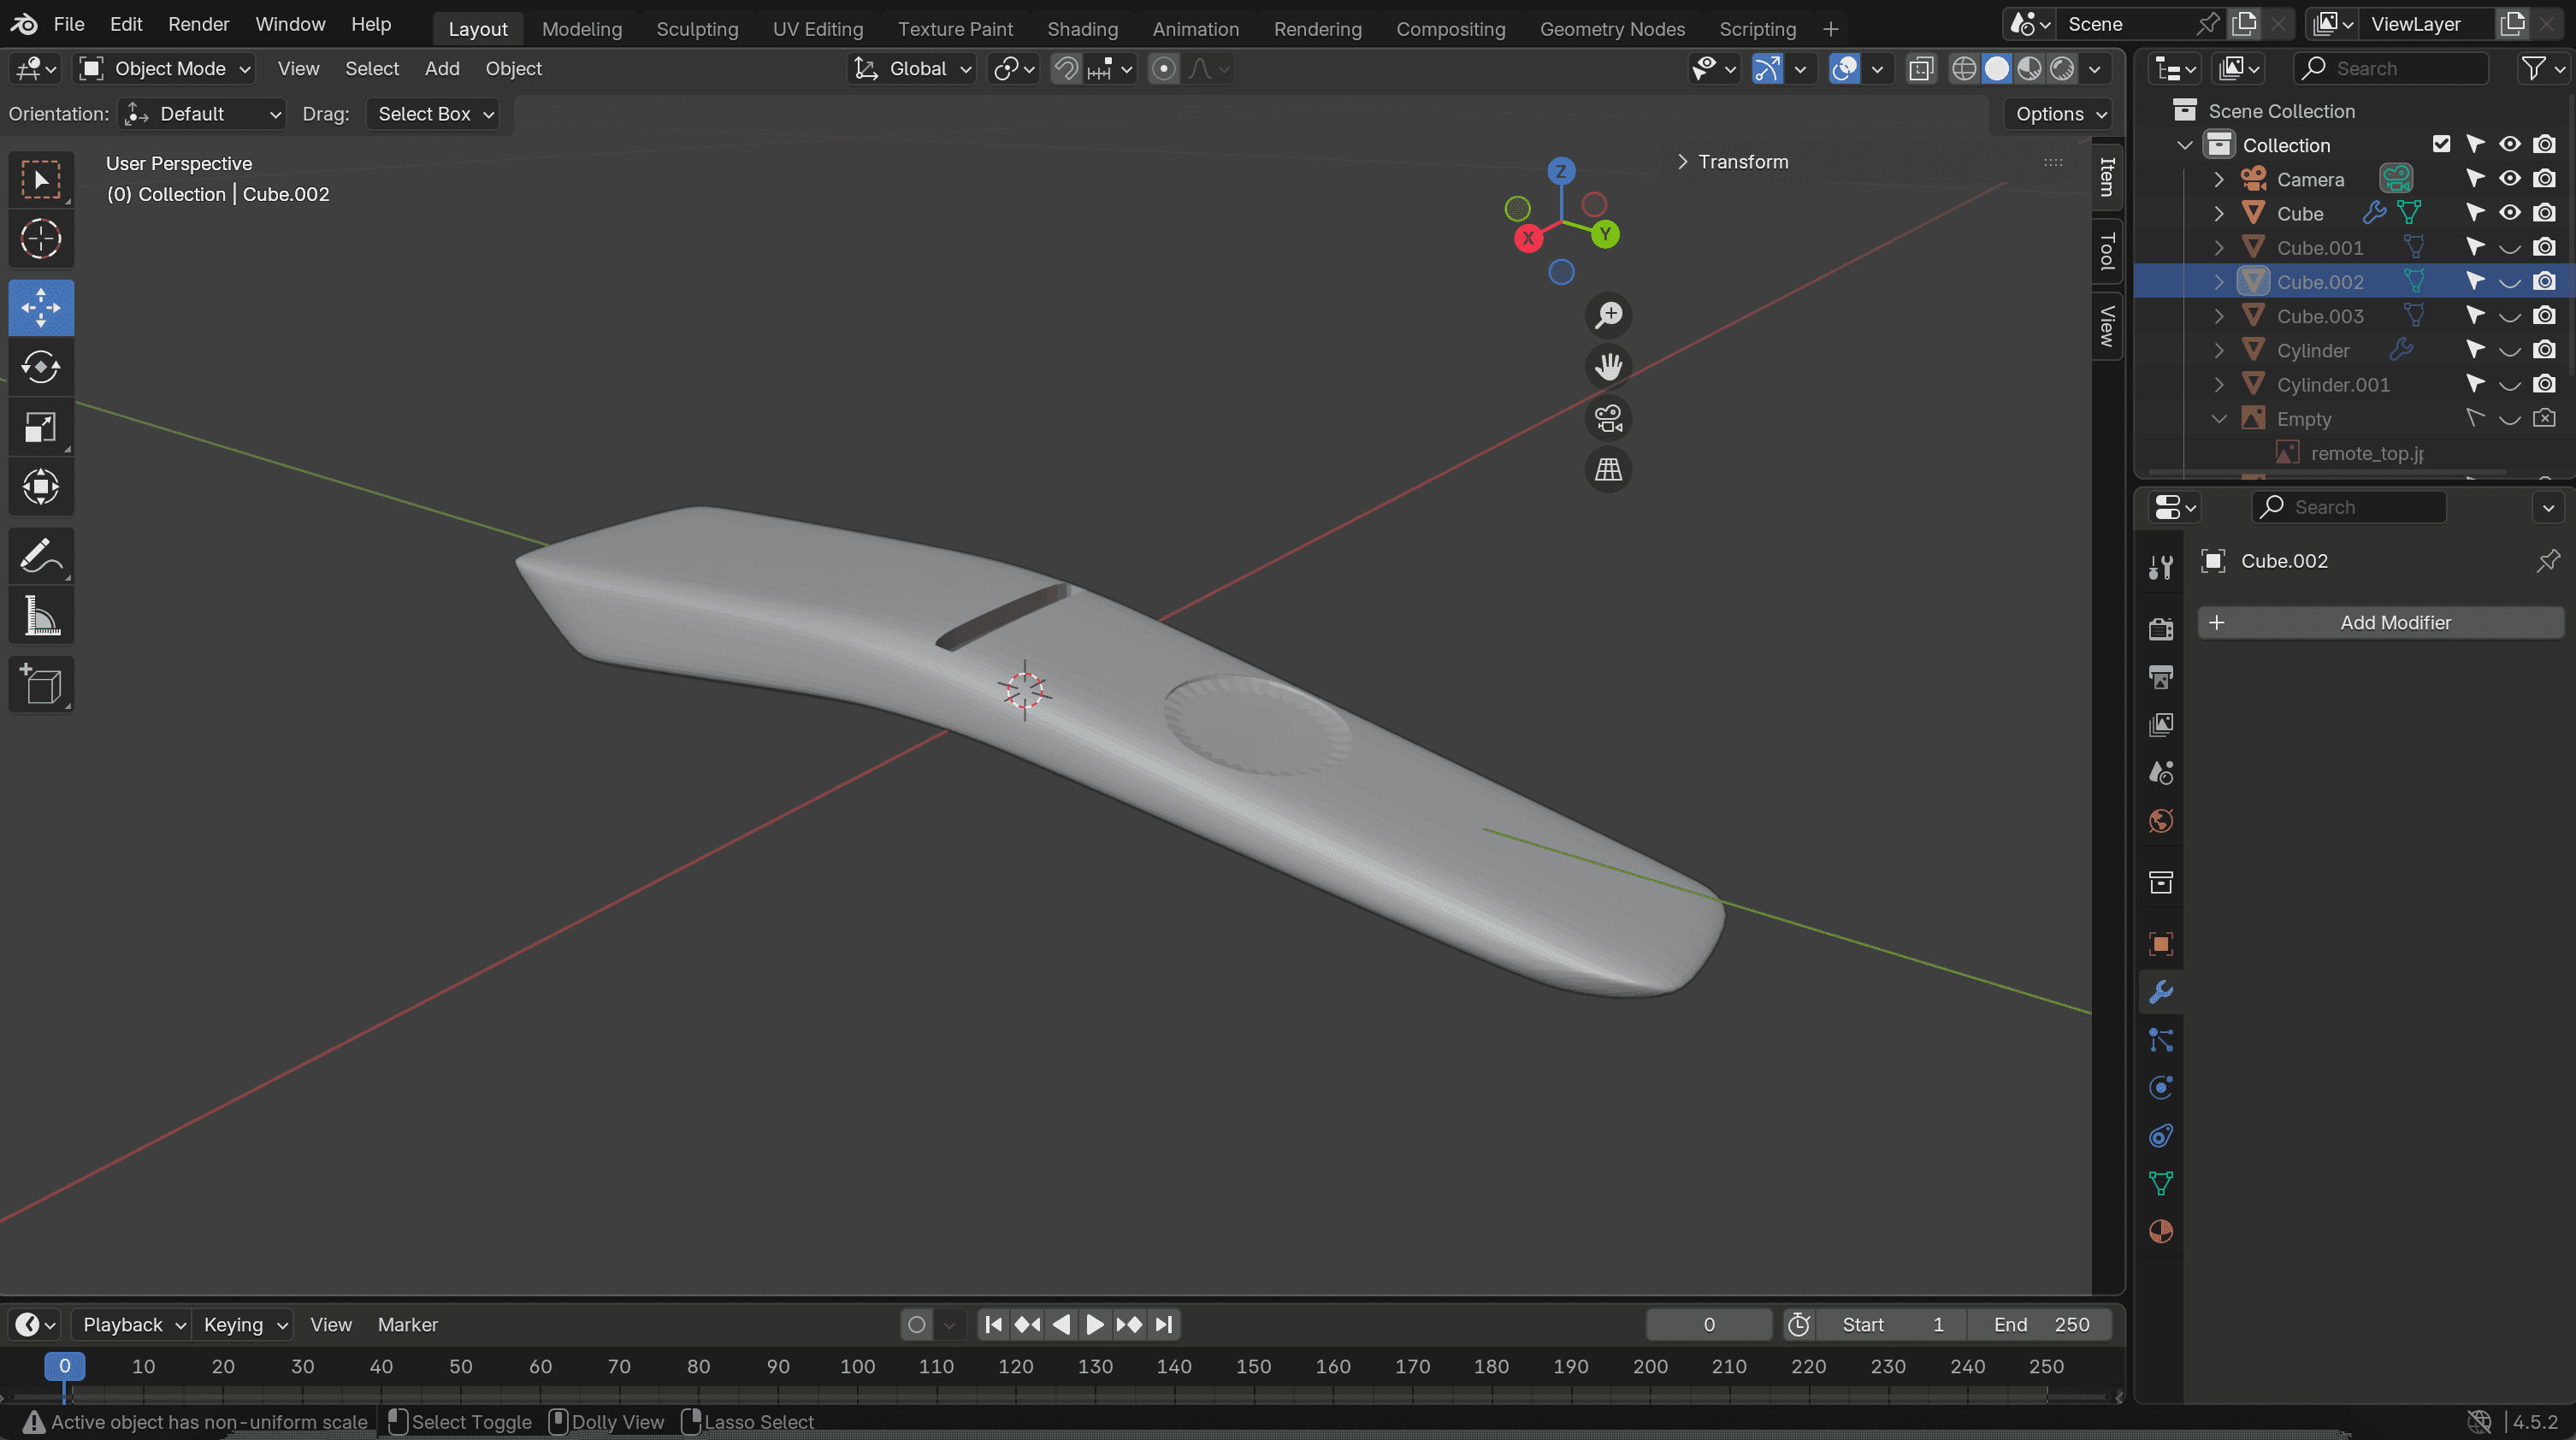Expand Cube.003 in the outliner

click(2219, 316)
